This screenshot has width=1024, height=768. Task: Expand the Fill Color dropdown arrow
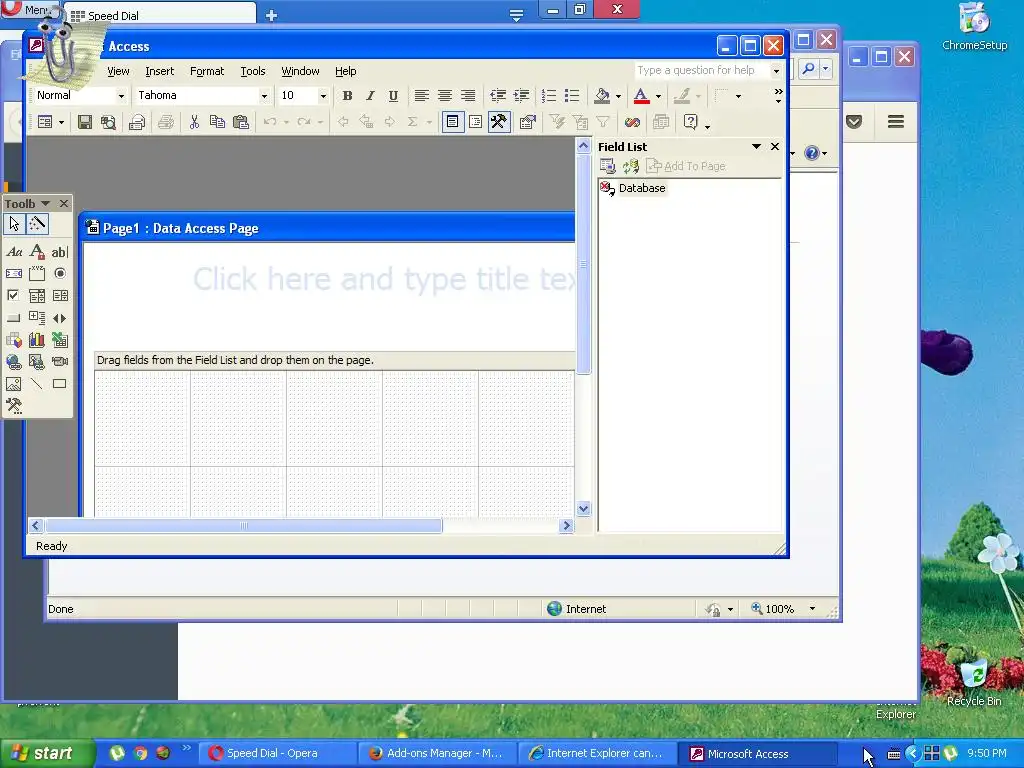point(618,96)
